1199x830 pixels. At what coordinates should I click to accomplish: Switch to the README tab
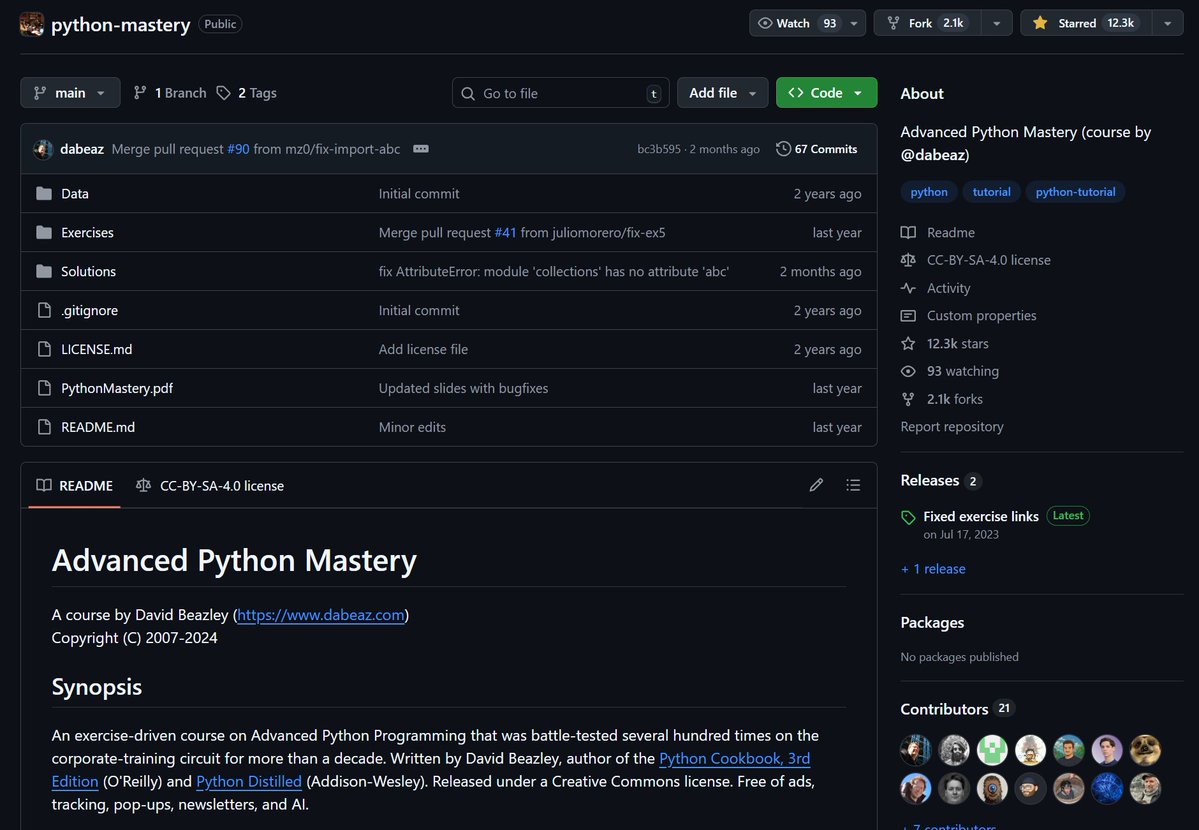pyautogui.click(x=75, y=486)
